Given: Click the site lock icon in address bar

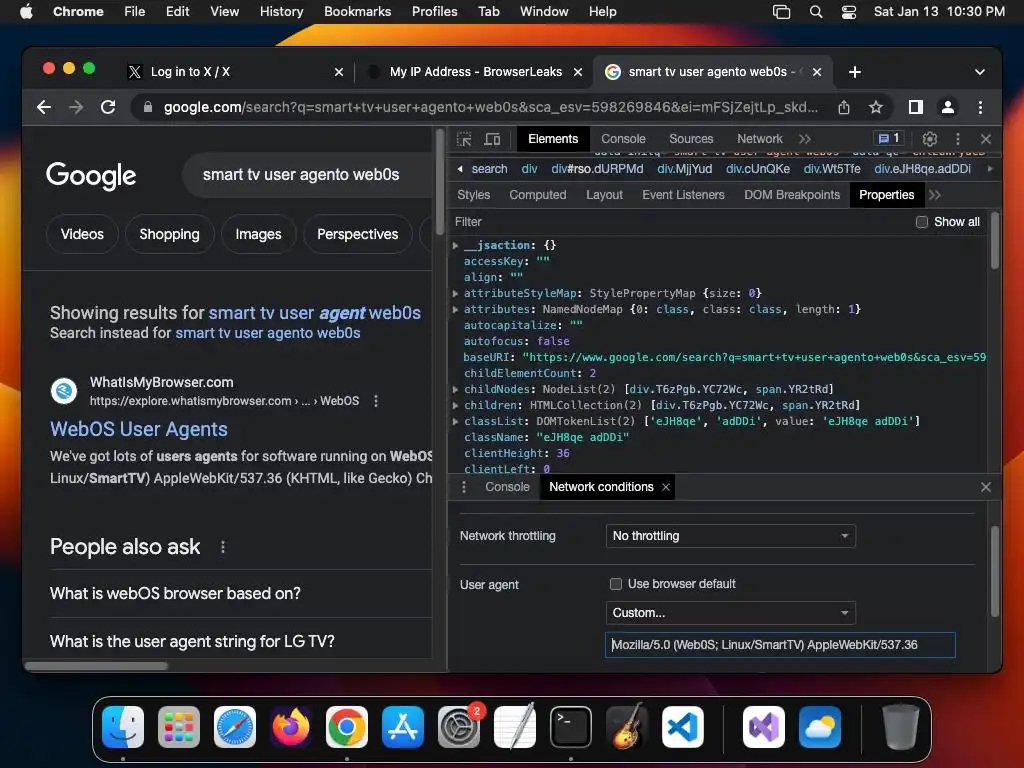Looking at the screenshot, I should click(148, 107).
